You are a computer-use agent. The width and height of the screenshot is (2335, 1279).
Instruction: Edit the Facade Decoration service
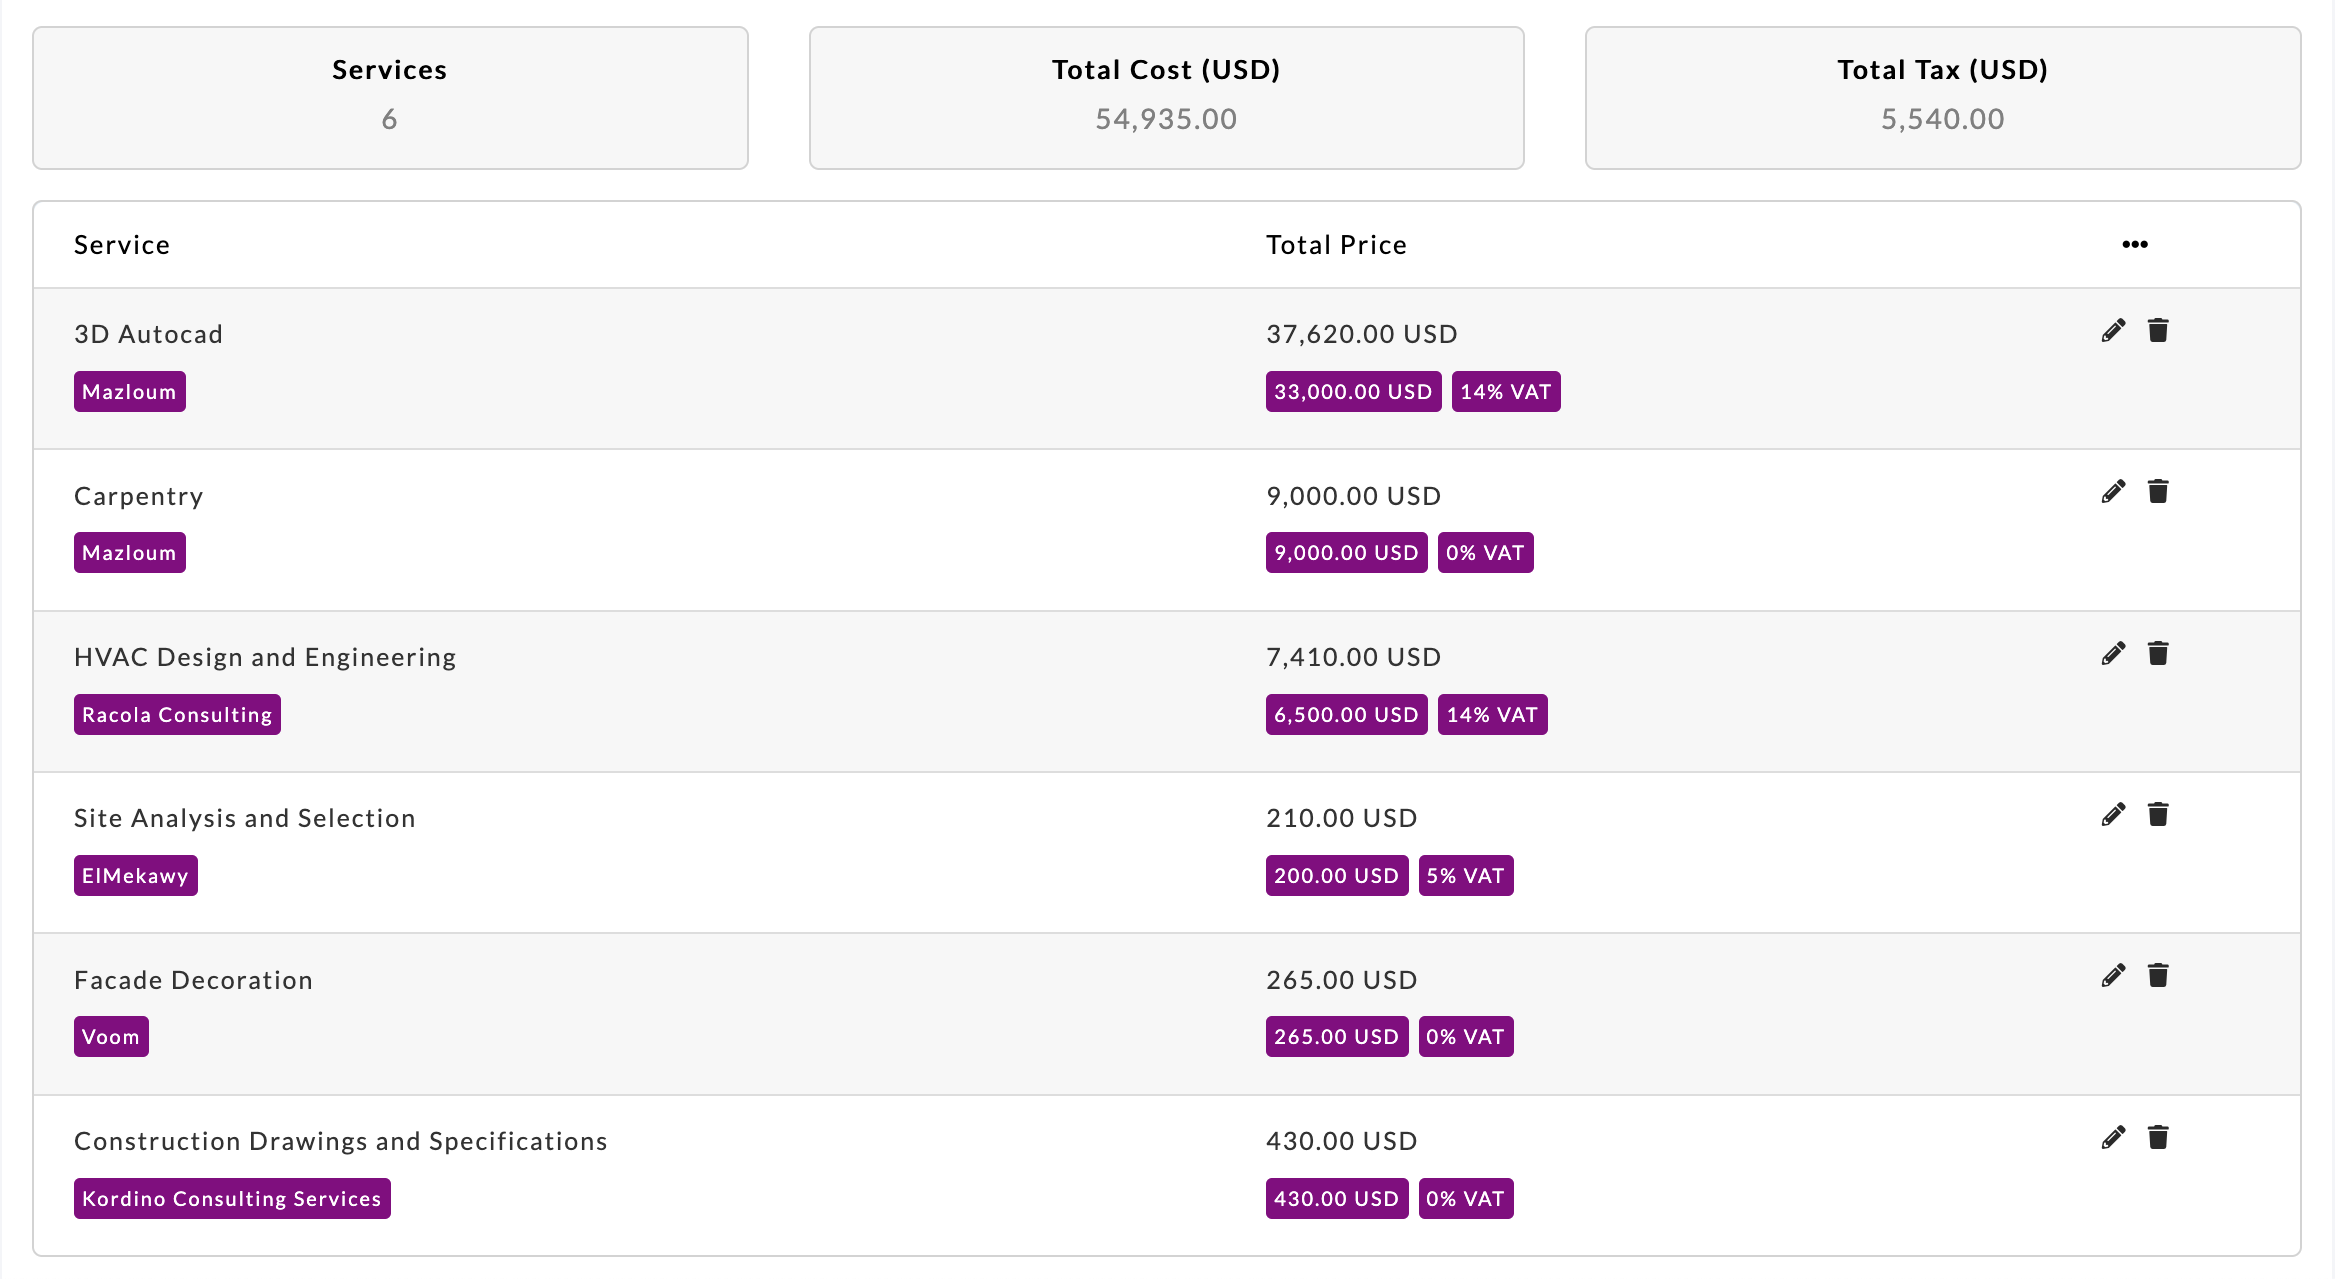pyautogui.click(x=2113, y=976)
